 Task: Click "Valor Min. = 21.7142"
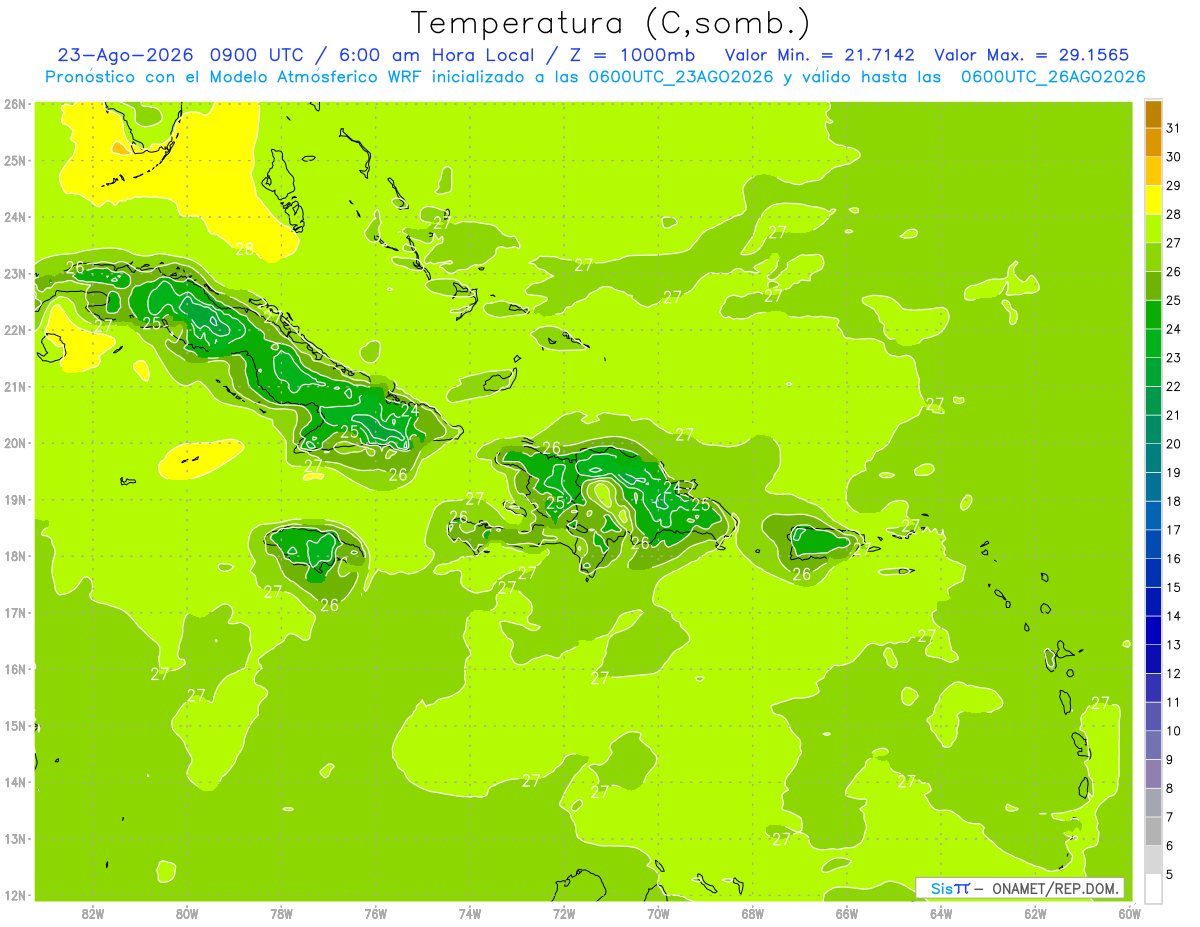821,55
